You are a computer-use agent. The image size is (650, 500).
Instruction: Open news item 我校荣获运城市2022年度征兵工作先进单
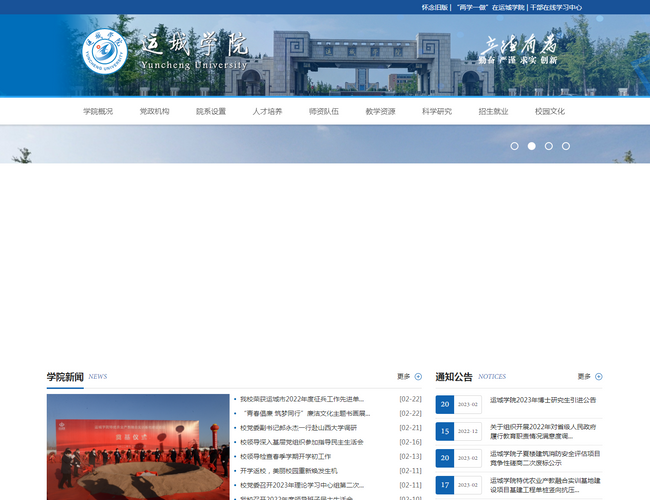tap(302, 399)
